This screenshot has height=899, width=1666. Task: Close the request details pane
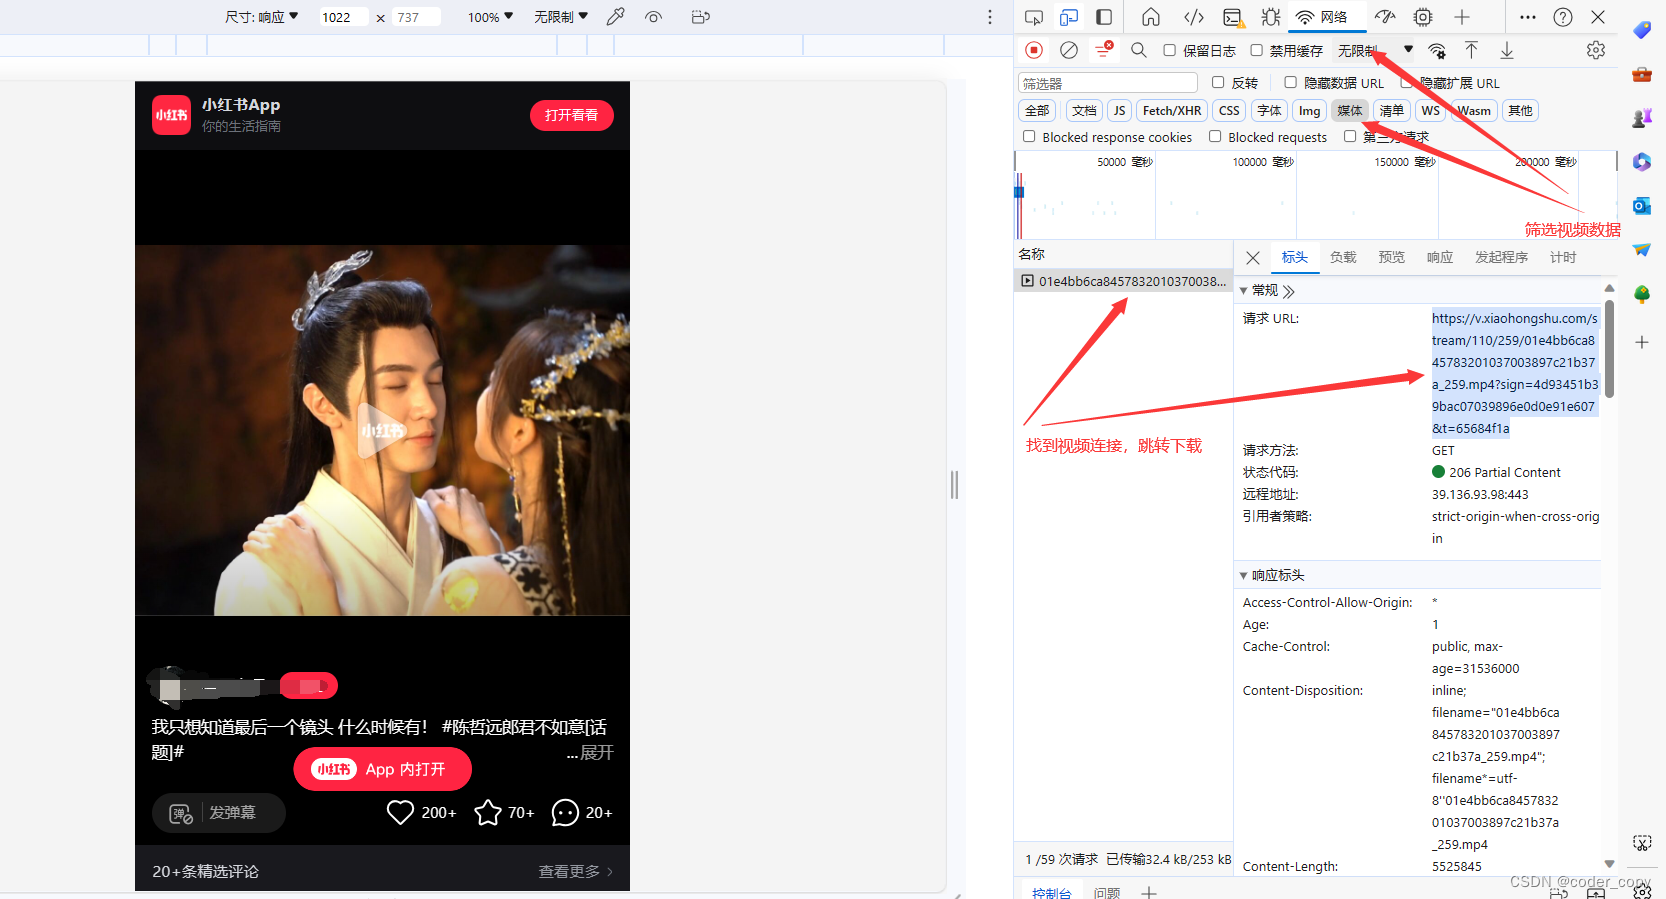pyautogui.click(x=1253, y=258)
